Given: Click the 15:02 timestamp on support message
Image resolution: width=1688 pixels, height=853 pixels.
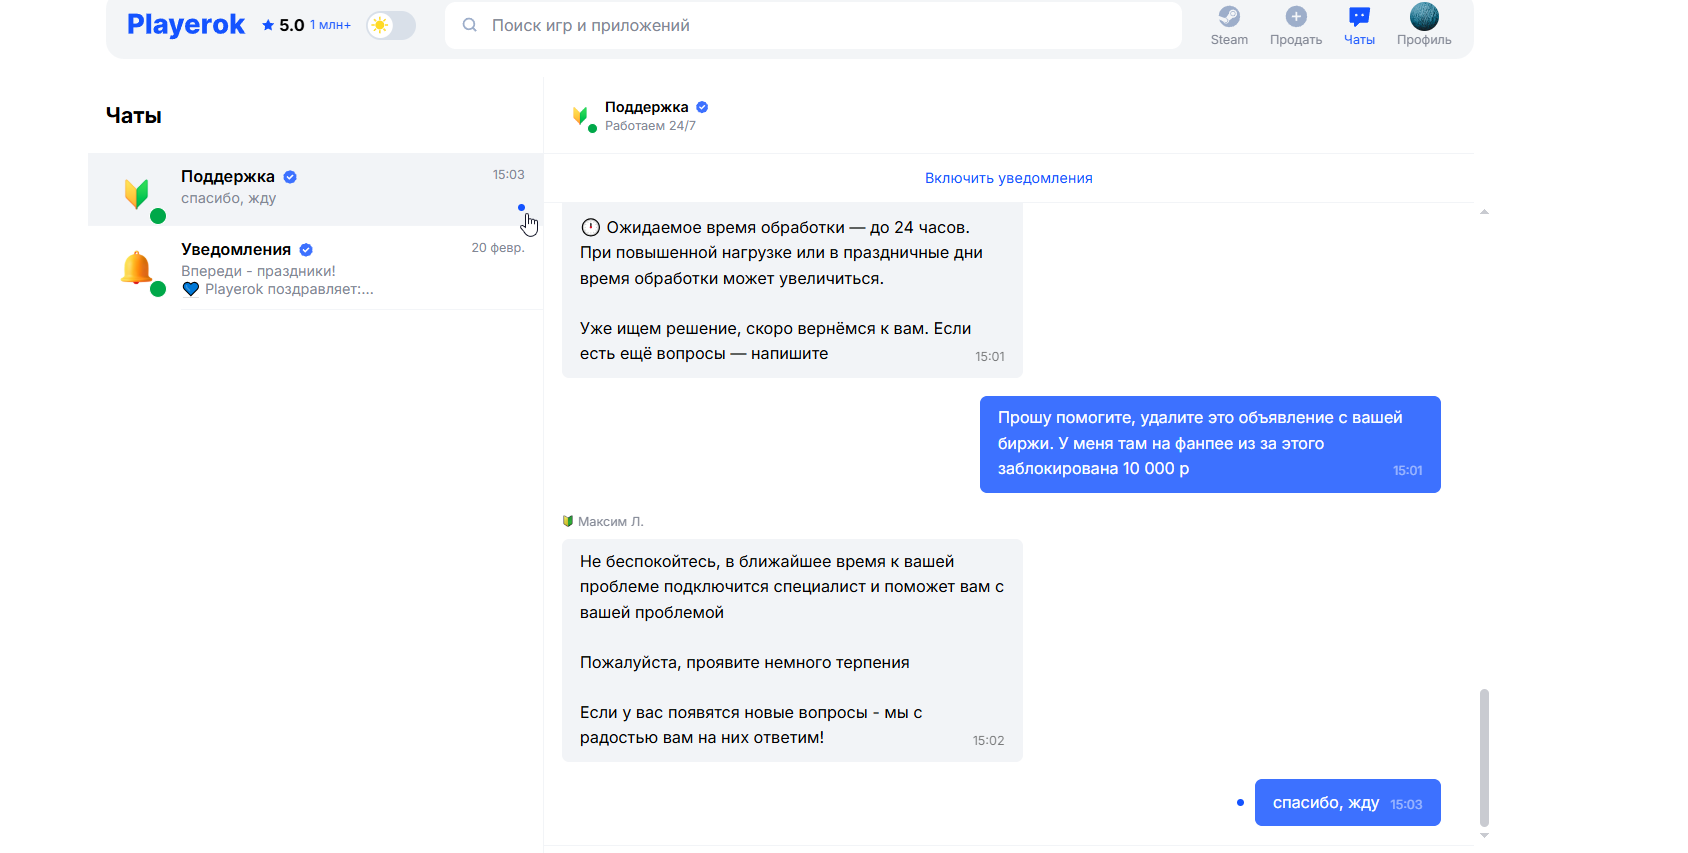Looking at the screenshot, I should pyautogui.click(x=988, y=741).
